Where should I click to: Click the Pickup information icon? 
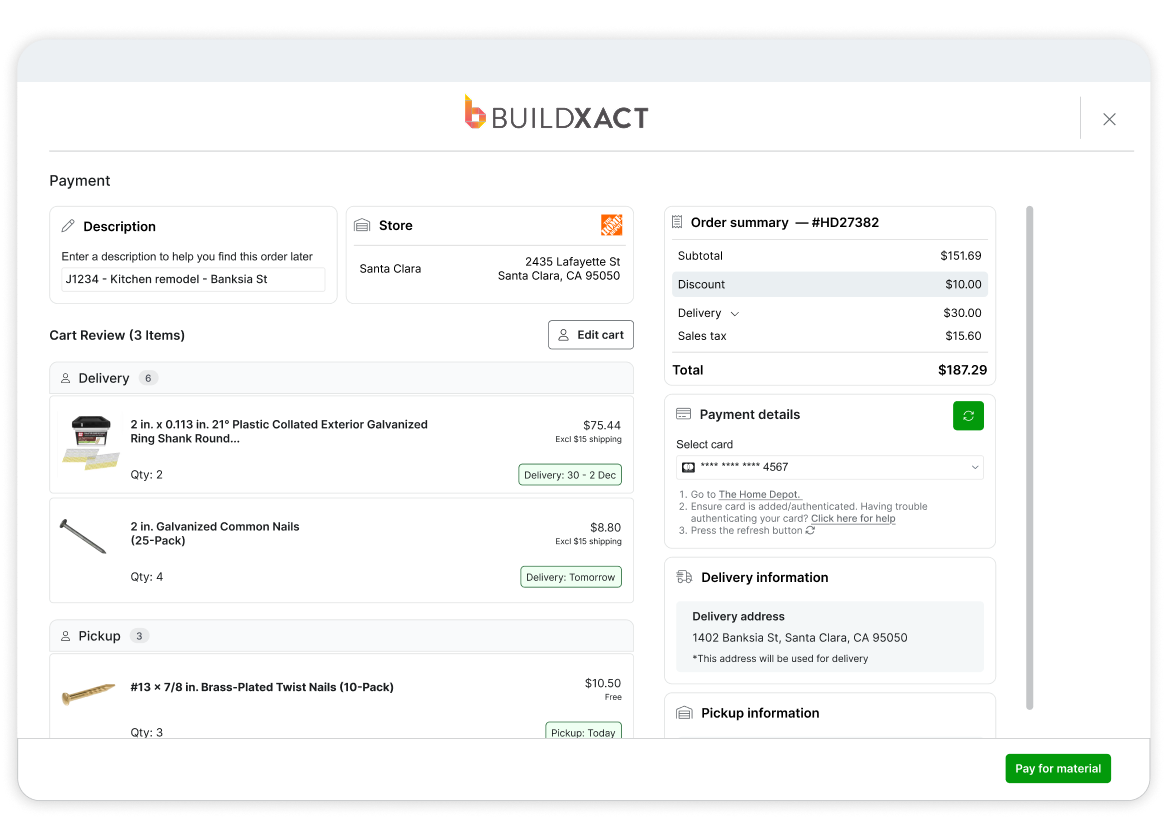(684, 713)
